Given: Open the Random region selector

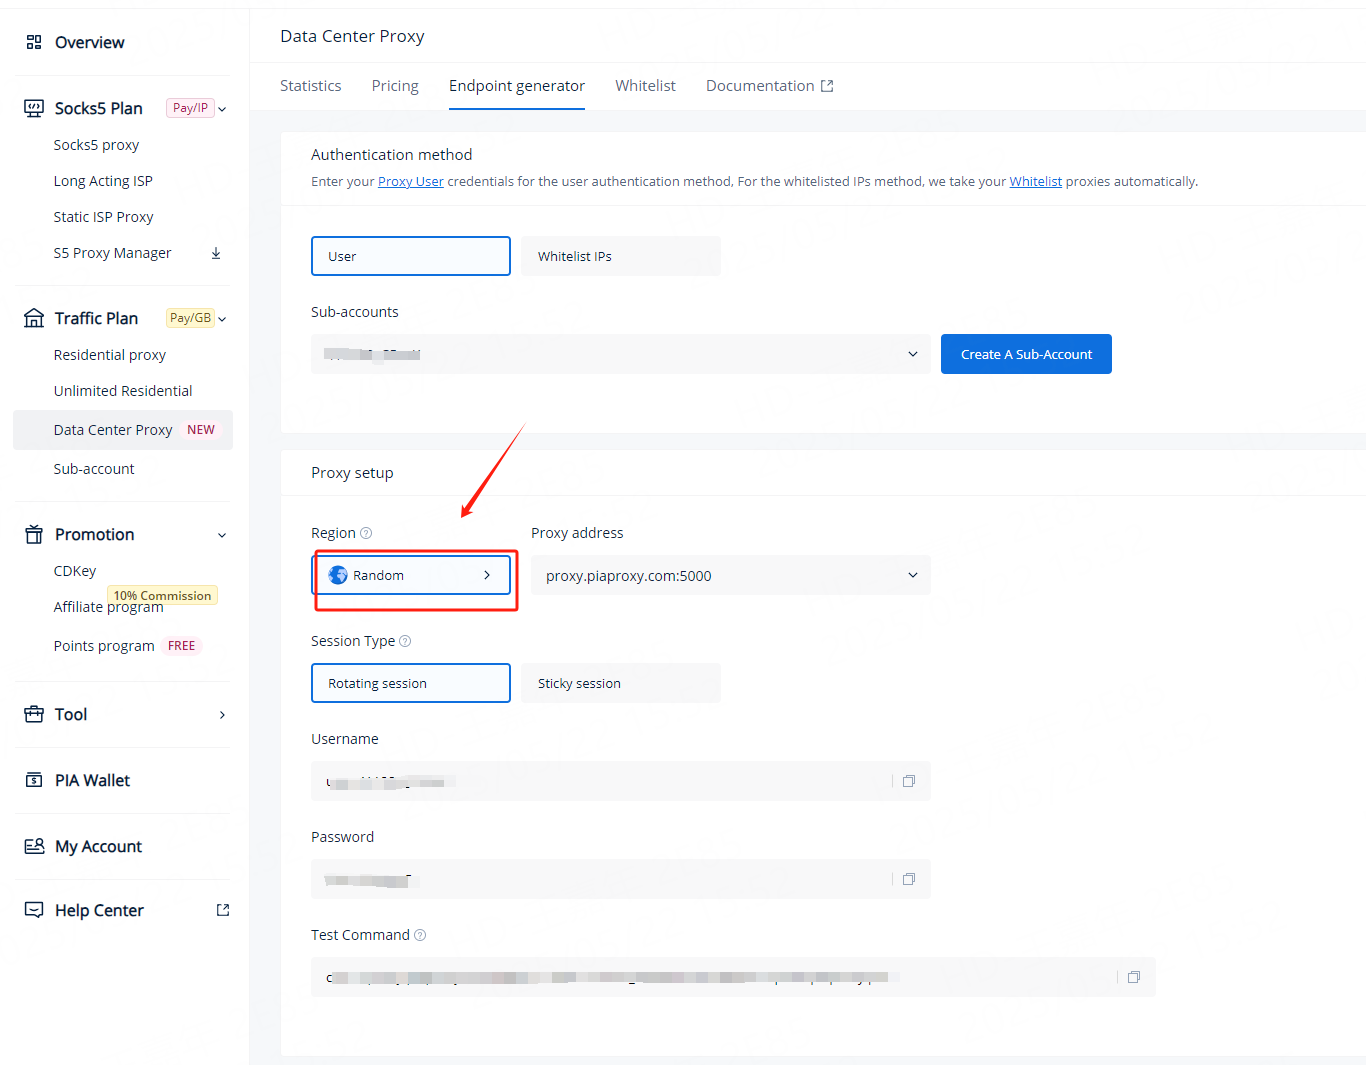Looking at the screenshot, I should [x=411, y=575].
